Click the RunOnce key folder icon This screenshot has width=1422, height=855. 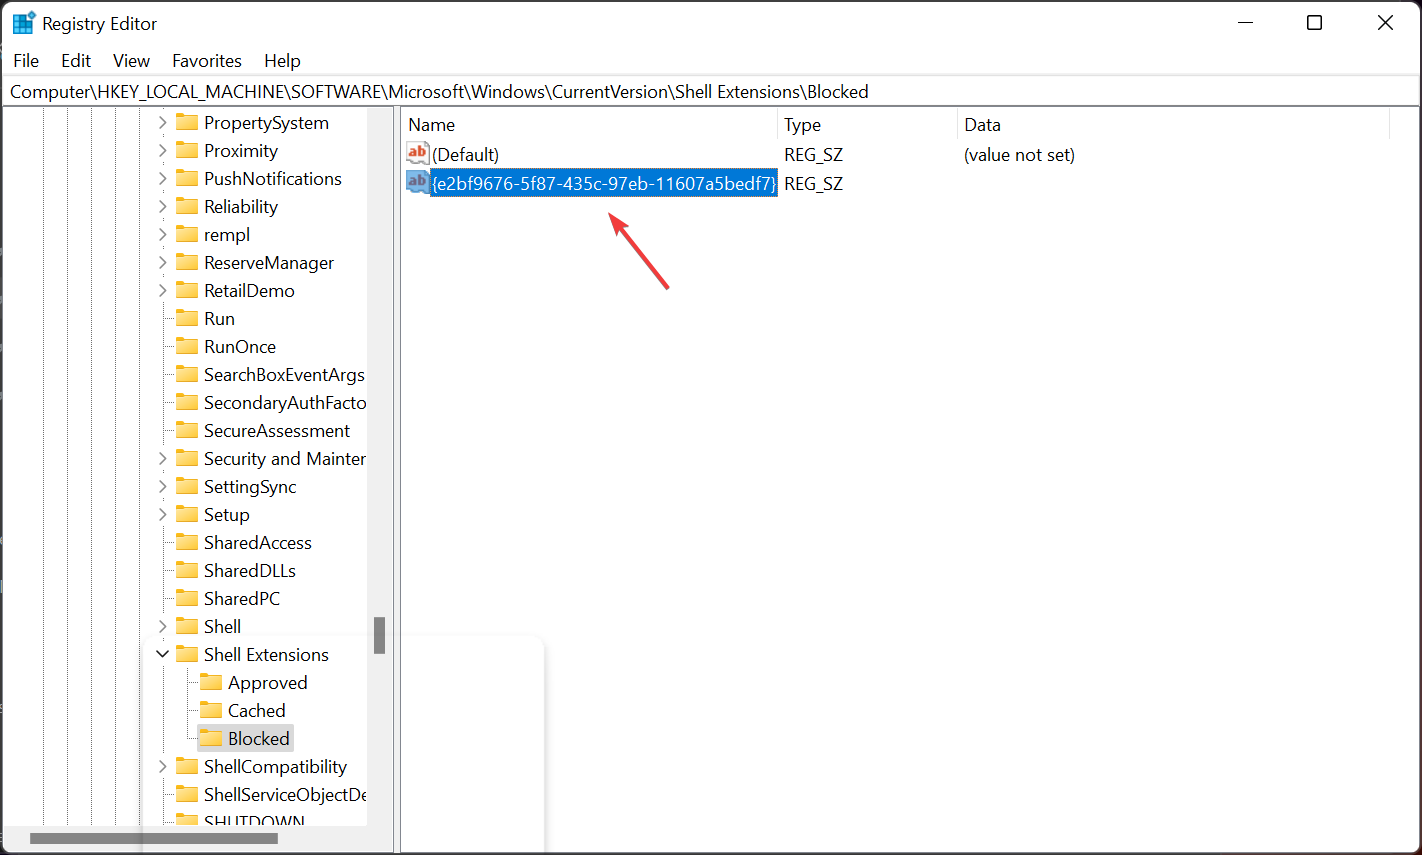188,346
